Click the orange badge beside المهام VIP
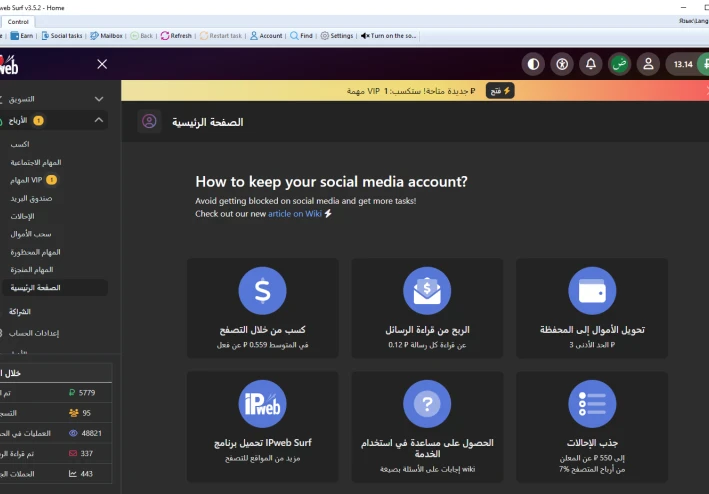The image size is (709, 494). click(52, 180)
